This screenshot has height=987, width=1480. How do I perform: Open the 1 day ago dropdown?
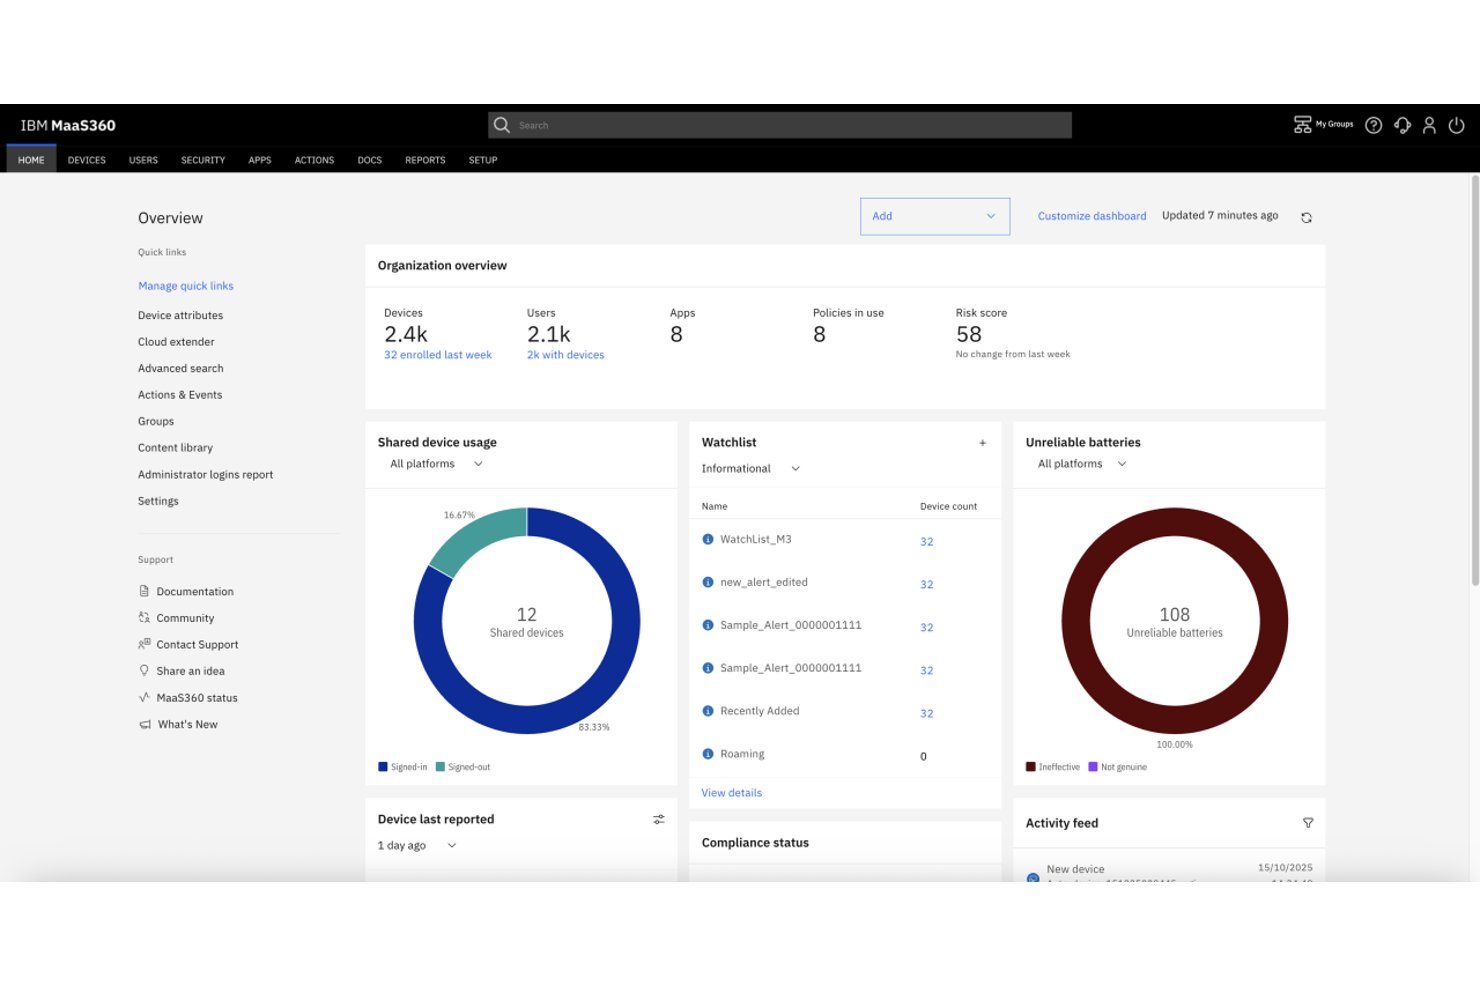[417, 845]
